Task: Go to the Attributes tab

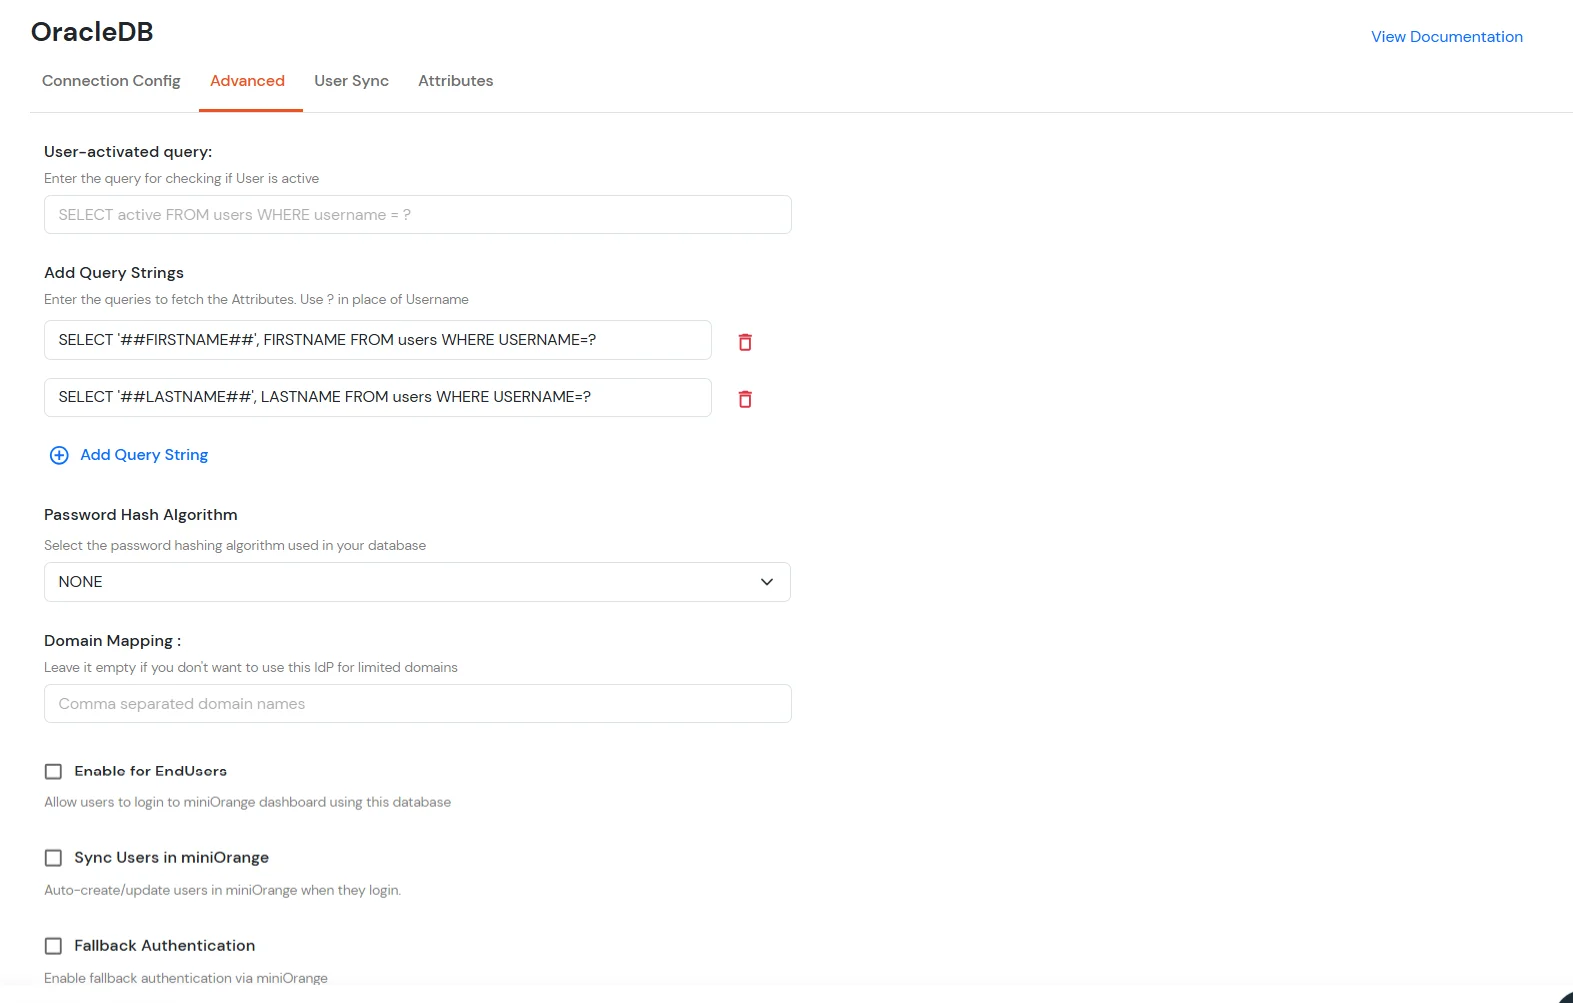Action: pos(455,81)
